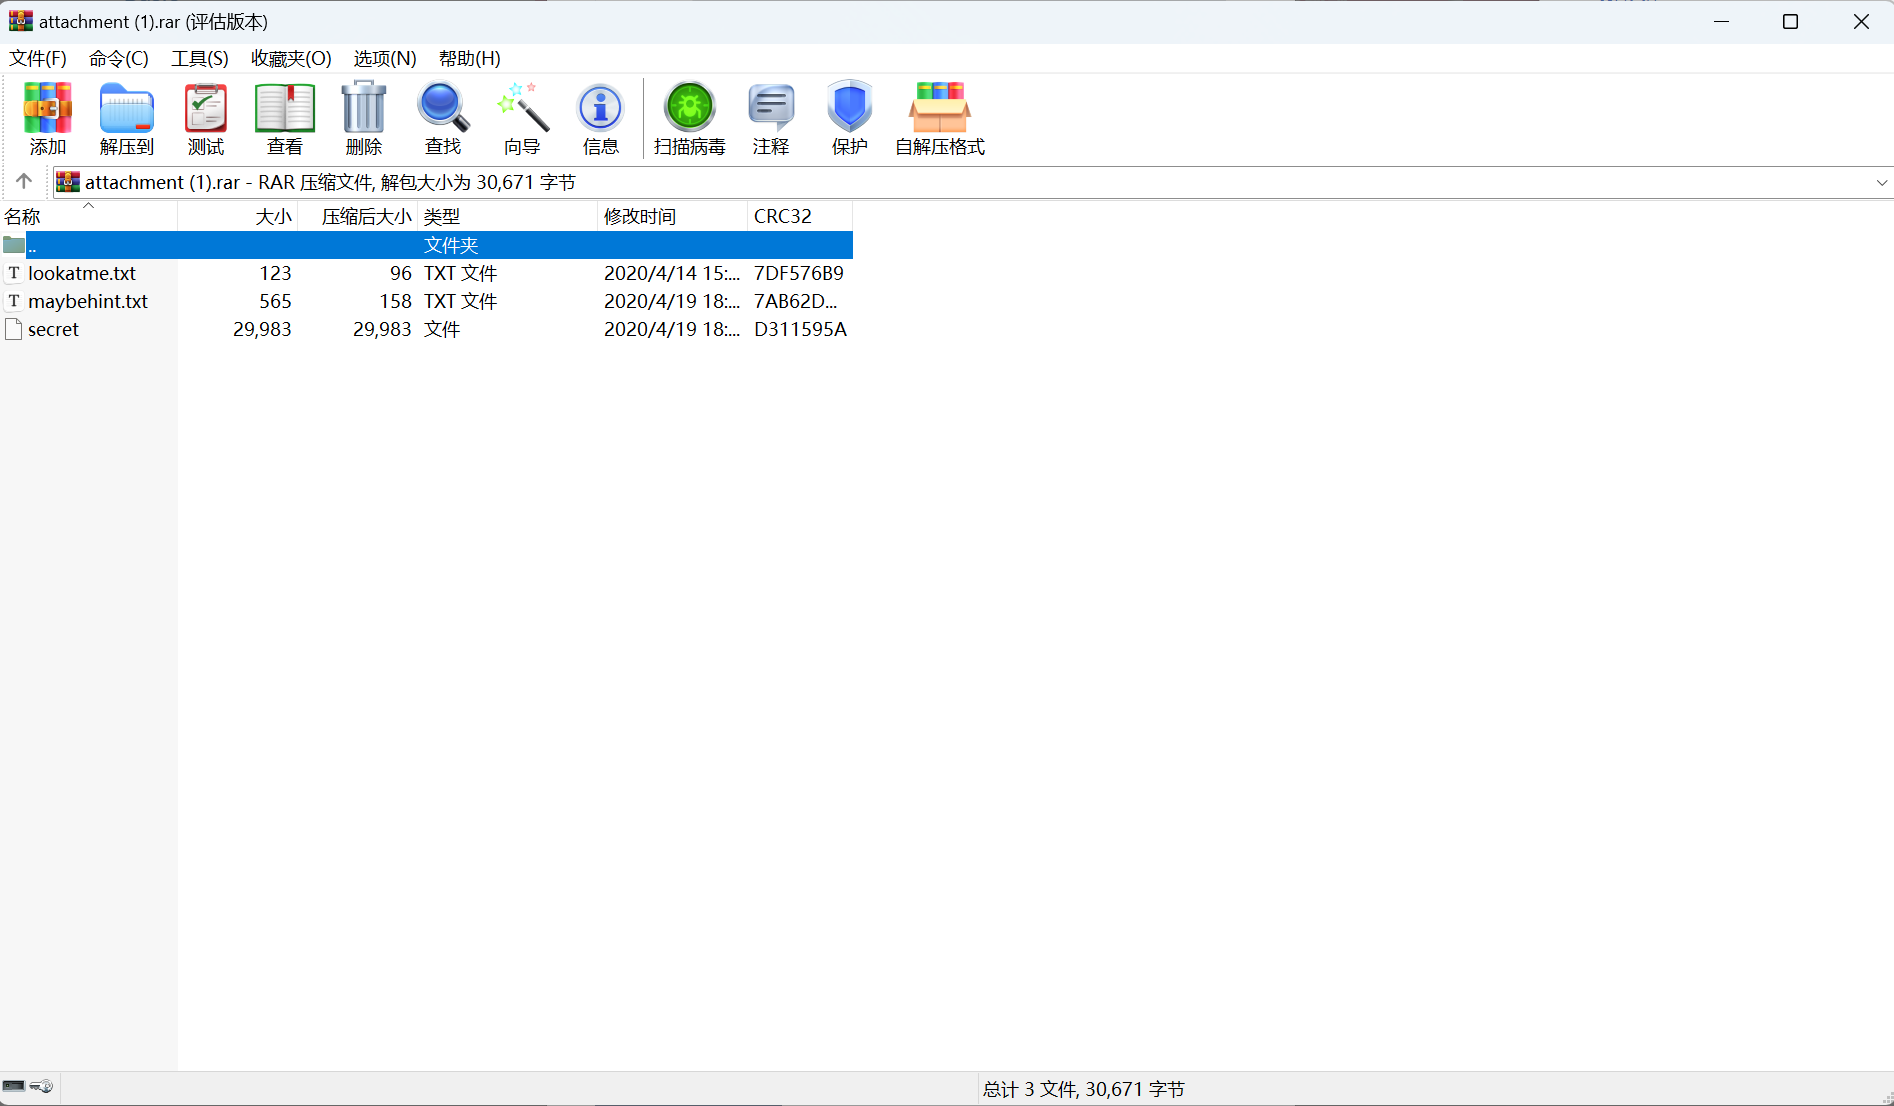The width and height of the screenshot is (1894, 1106).
Task: Sort by CRC32 column header
Action: coord(800,216)
